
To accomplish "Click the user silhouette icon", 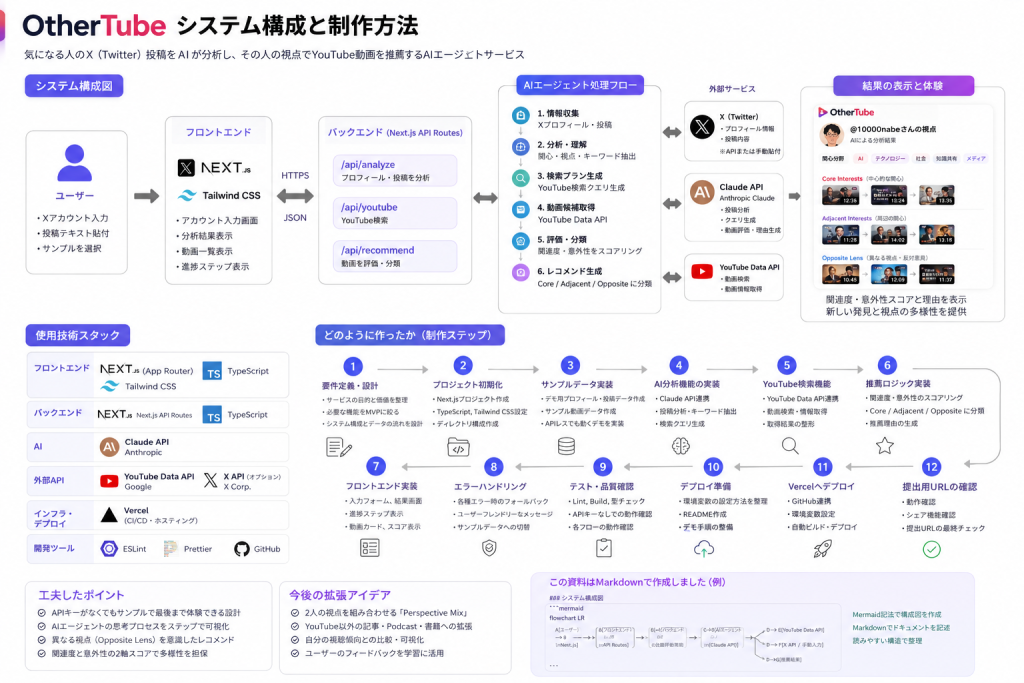I will point(74,163).
